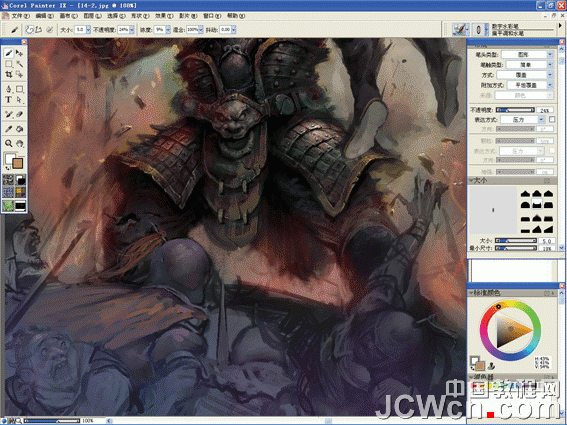The width and height of the screenshot is (567, 425).
Task: Open the 窗口 Window menu
Action: (x=212, y=16)
